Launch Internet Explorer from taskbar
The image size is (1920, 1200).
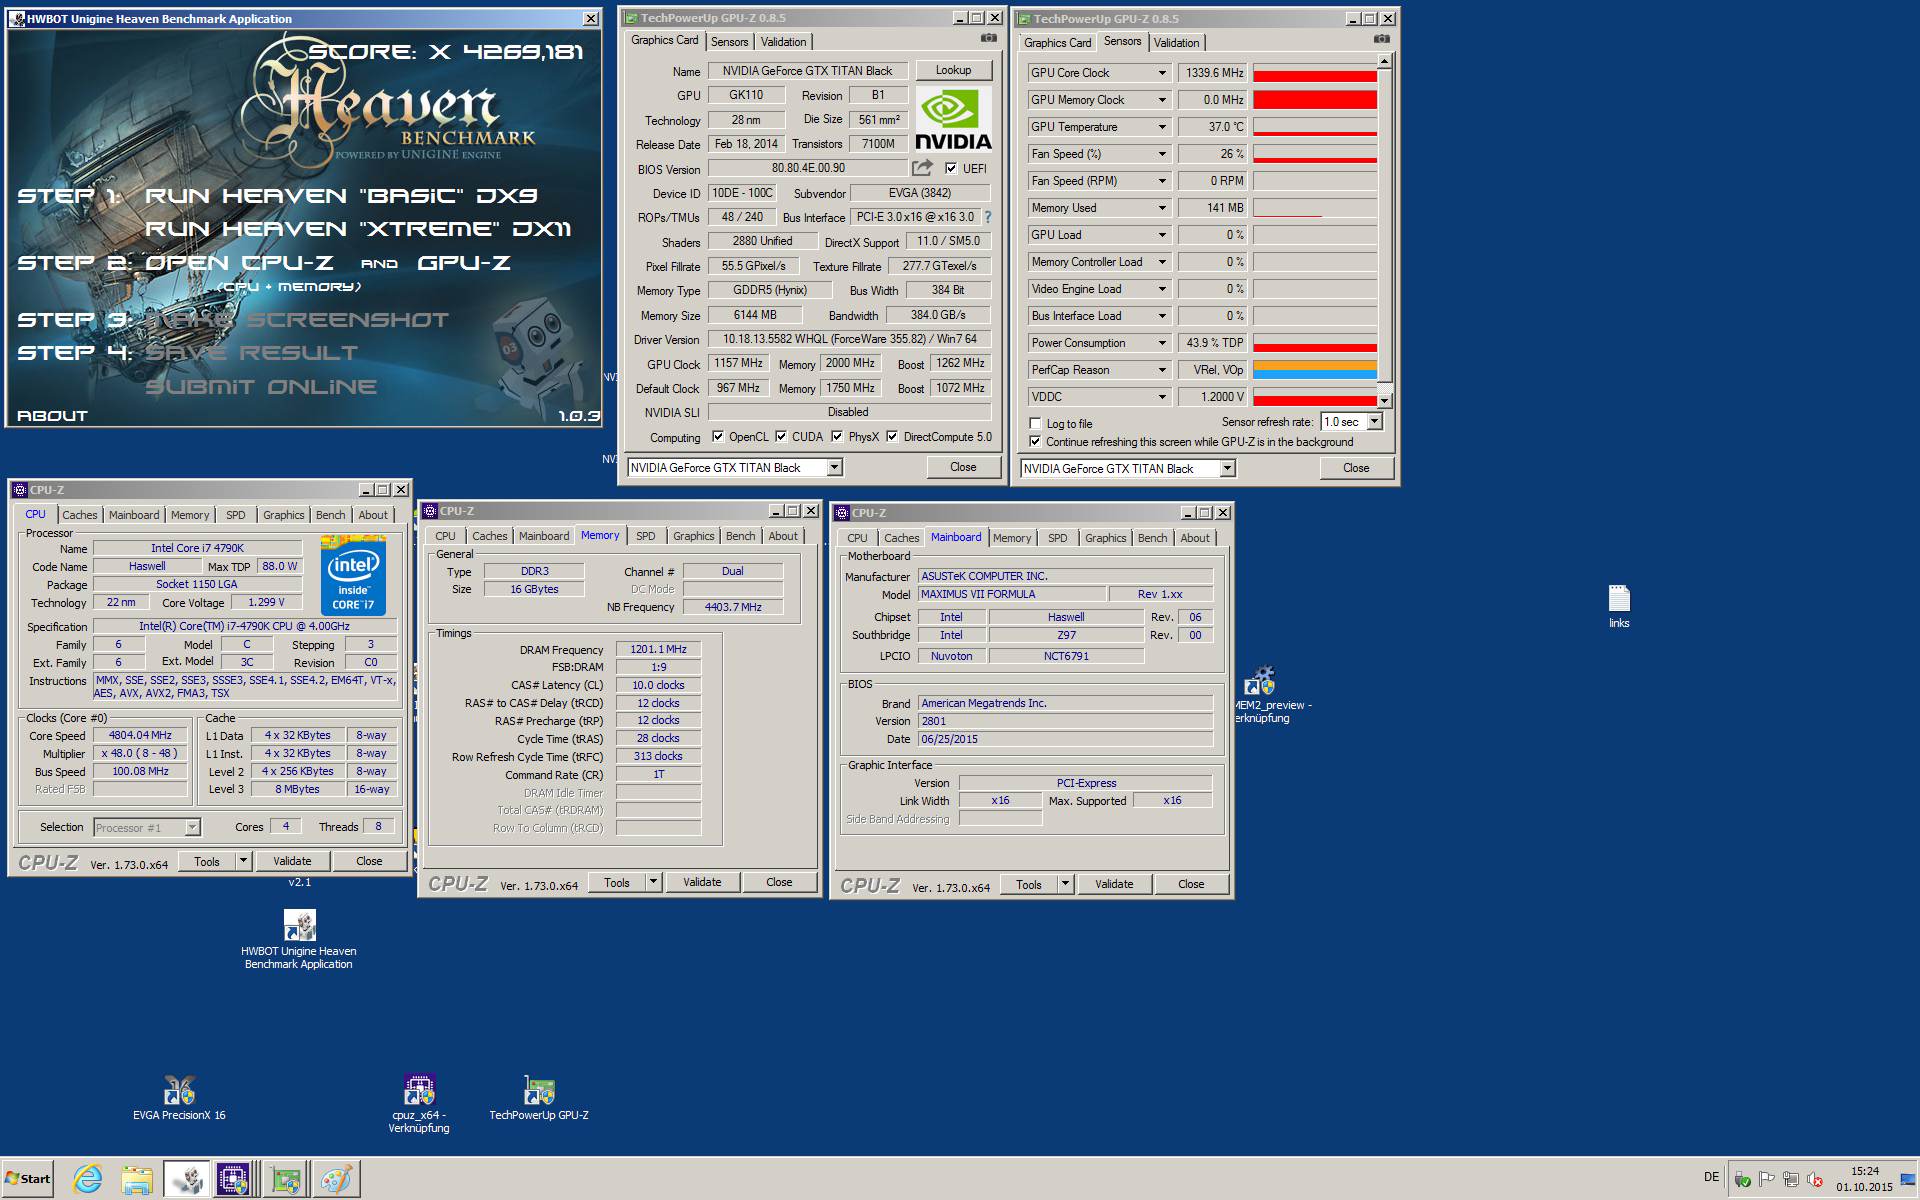click(88, 1179)
